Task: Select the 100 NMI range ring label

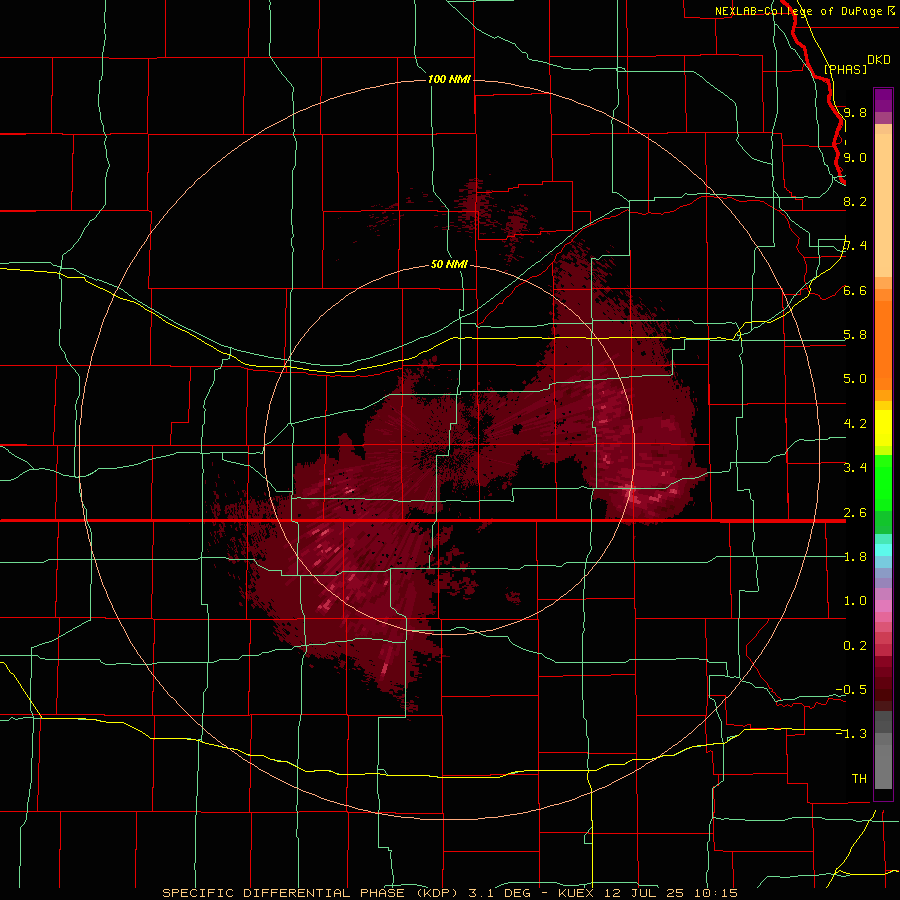Action: [x=449, y=79]
